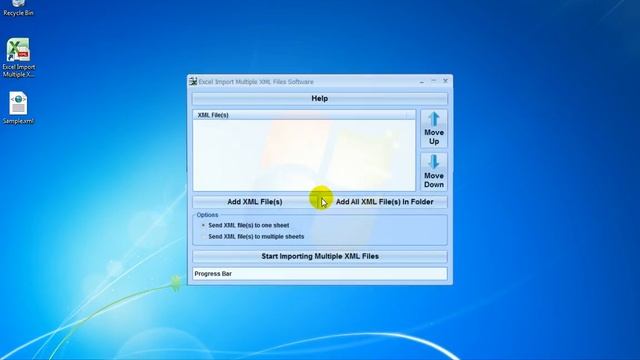This screenshot has width=640, height=360.
Task: Select the Excel Import Multiple XML desktop shortcut
Action: click(18, 58)
